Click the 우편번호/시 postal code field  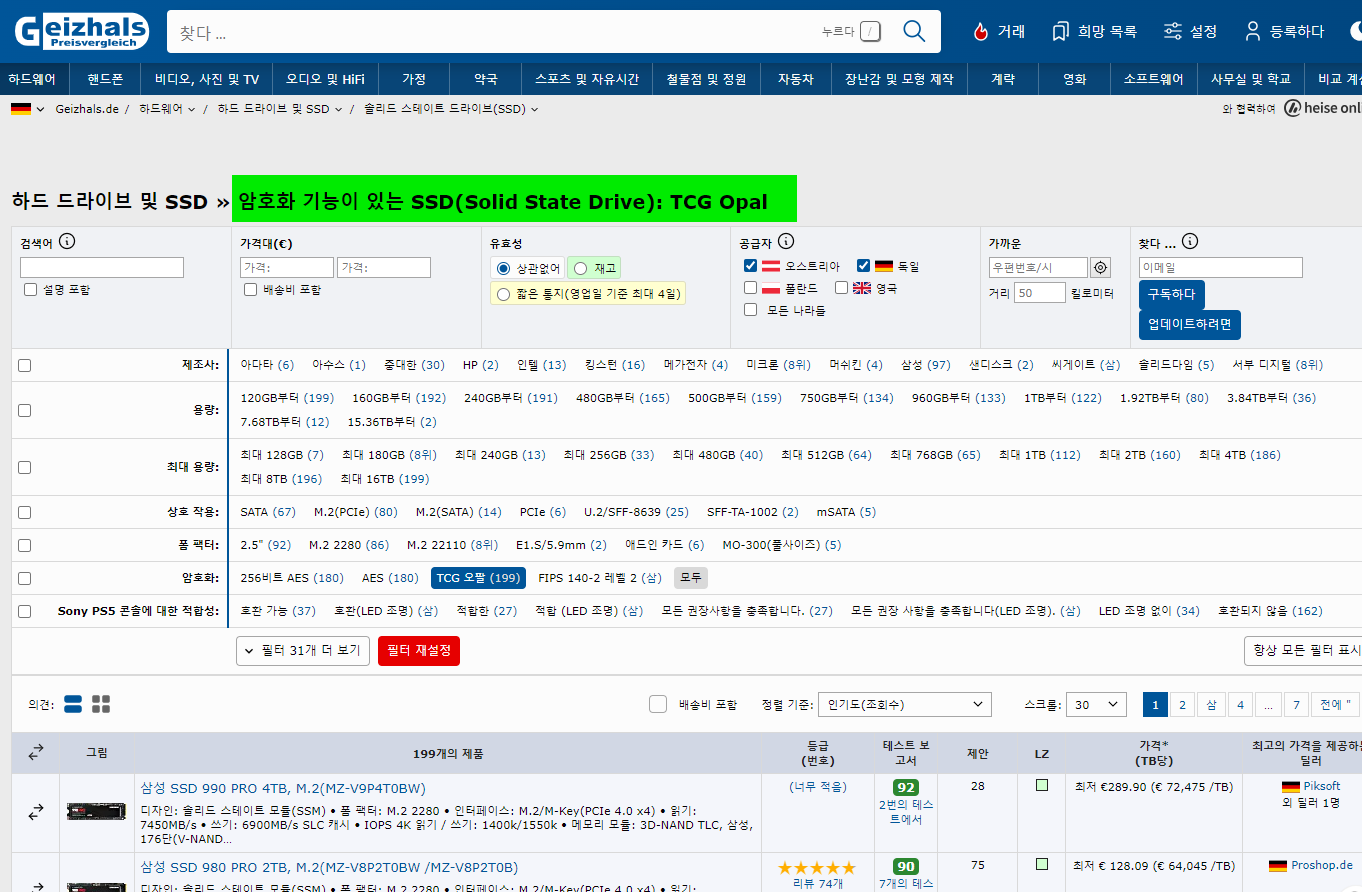coord(1038,268)
